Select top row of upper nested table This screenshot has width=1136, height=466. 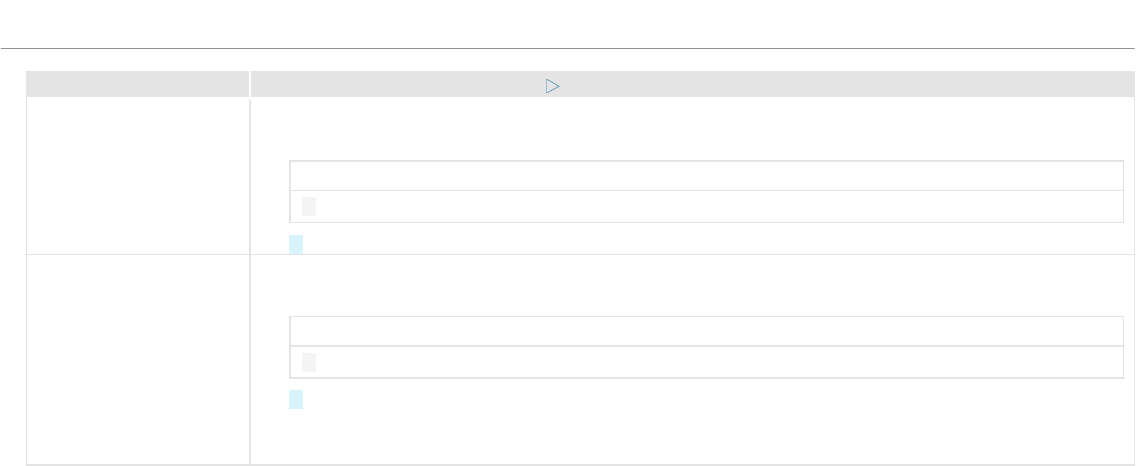pos(706,237)
